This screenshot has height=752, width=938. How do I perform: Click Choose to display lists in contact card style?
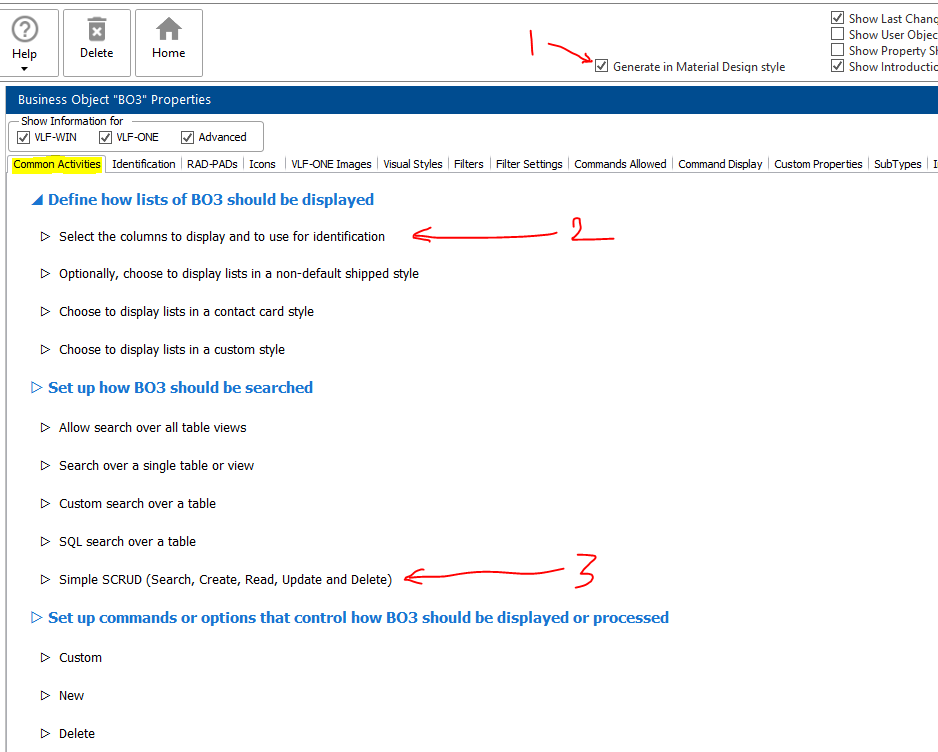pyautogui.click(x=186, y=312)
